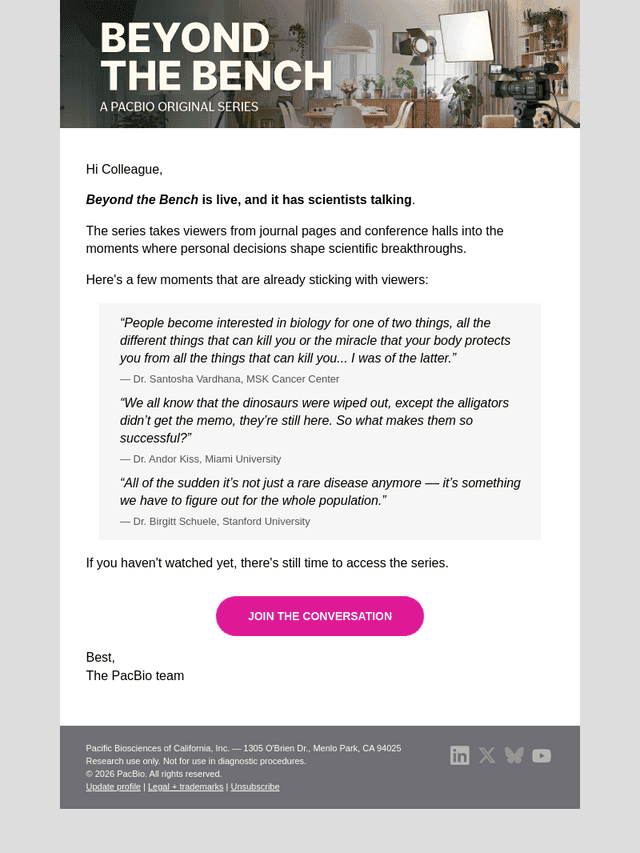Click the quote about dinosaurs and alligators
The height and width of the screenshot is (853, 640).
(314, 421)
